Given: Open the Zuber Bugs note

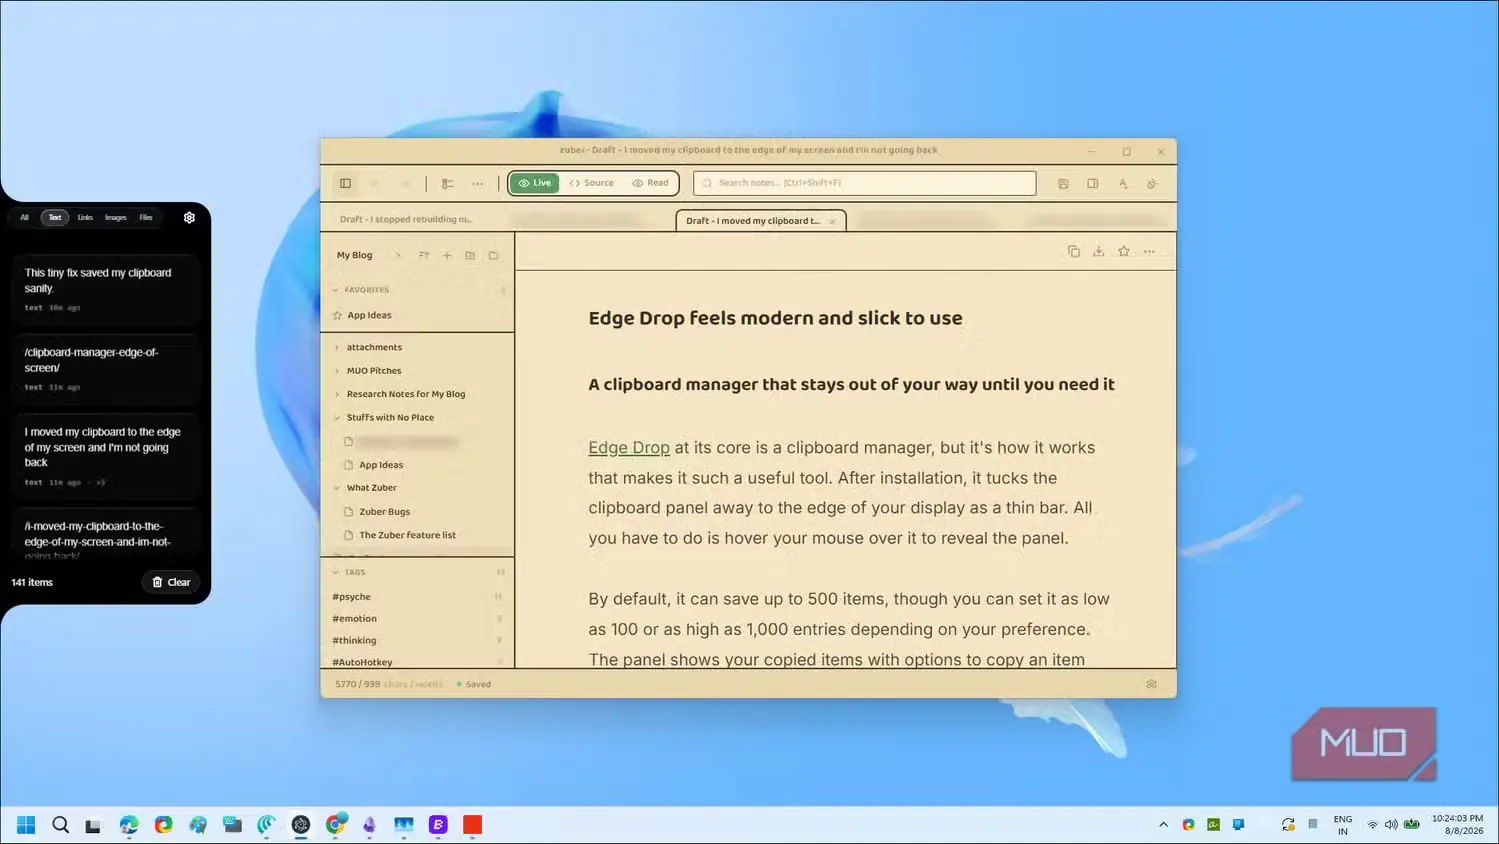Looking at the screenshot, I should (x=384, y=511).
